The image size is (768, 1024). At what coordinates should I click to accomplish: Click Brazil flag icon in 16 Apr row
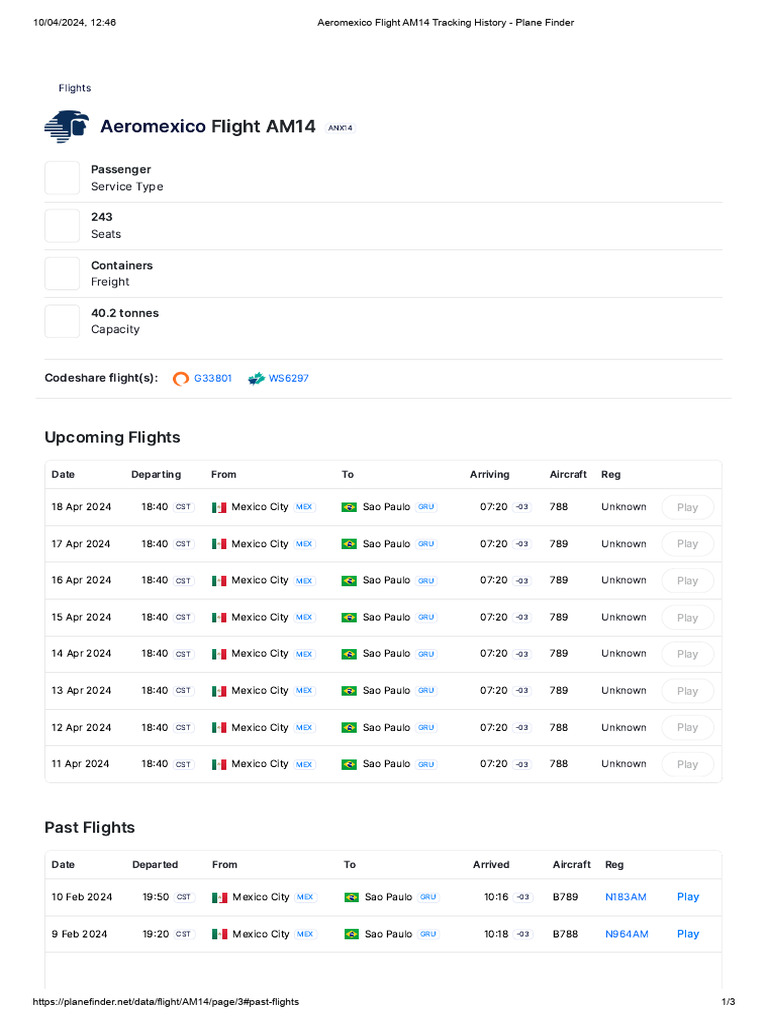pyautogui.click(x=349, y=581)
